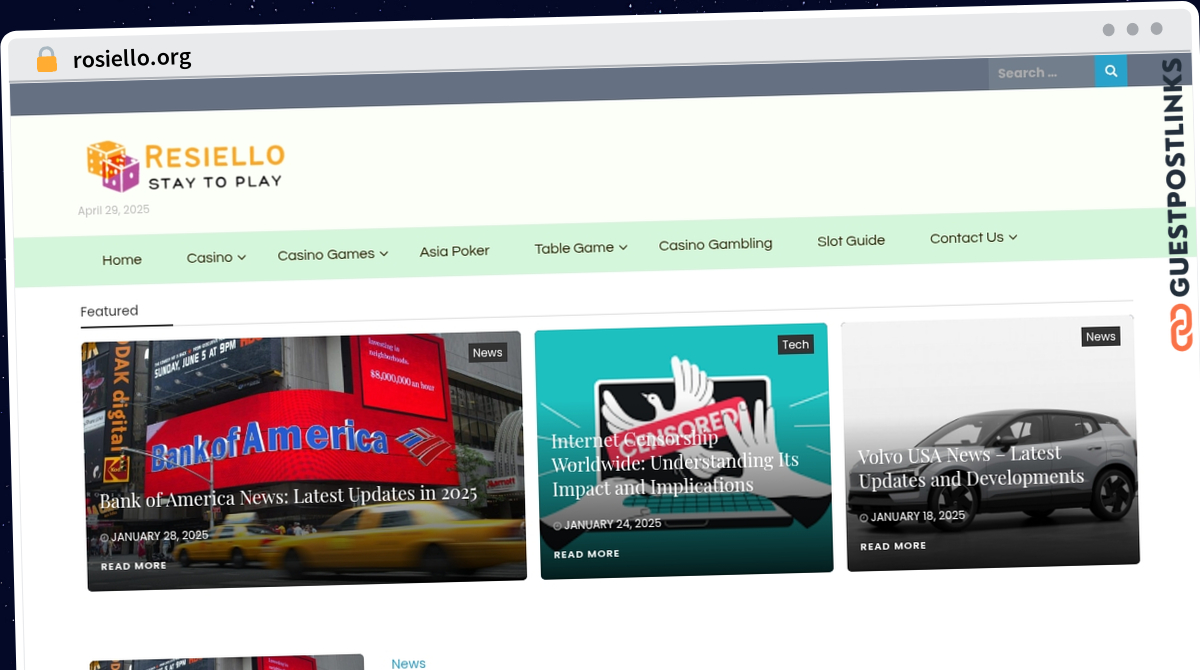The image size is (1200, 670).
Task: Select Casino Gambling in the navigation
Action: (x=715, y=244)
